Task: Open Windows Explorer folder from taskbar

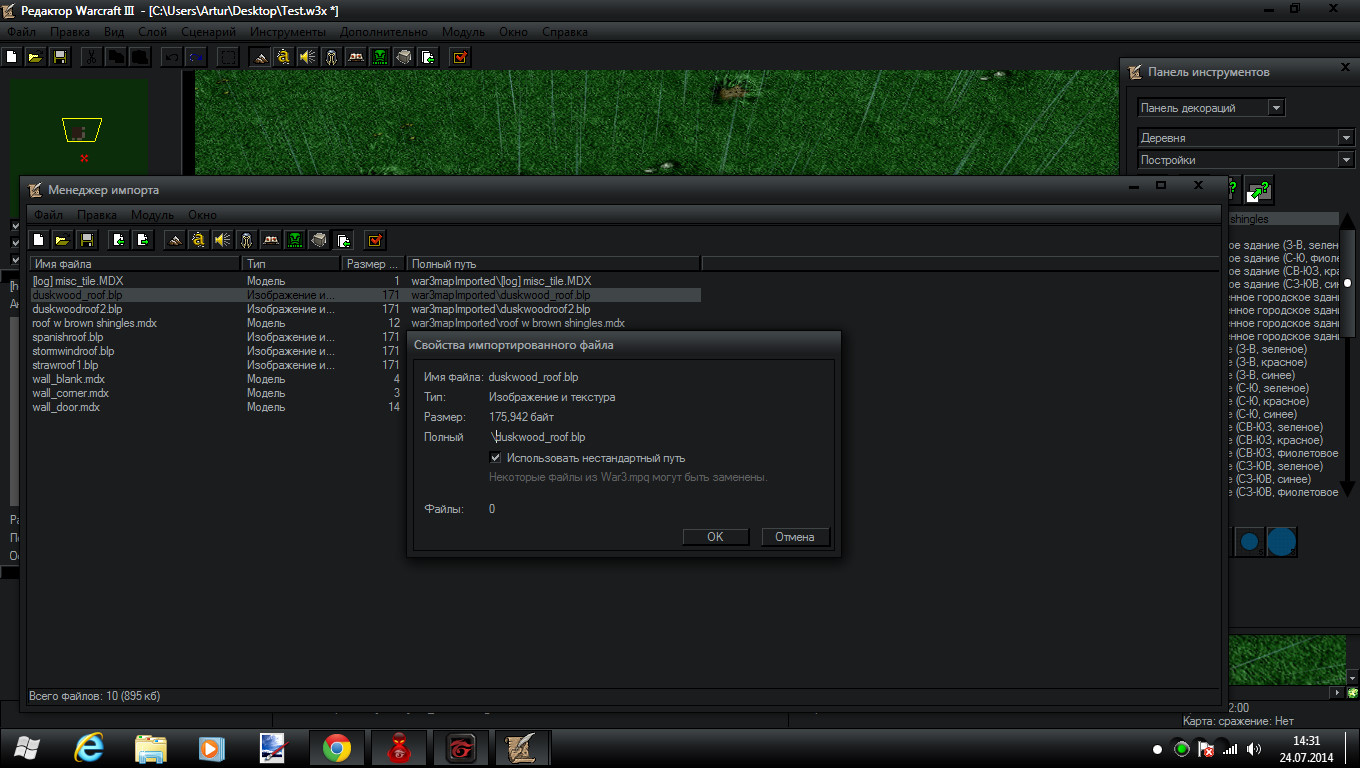Action: [152, 748]
